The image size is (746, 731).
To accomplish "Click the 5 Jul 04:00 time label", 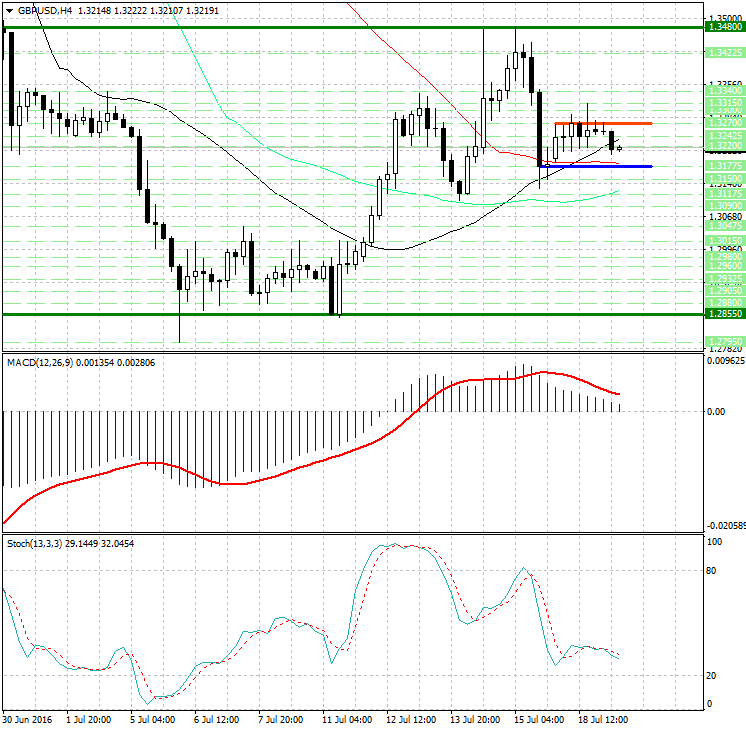I will [153, 719].
